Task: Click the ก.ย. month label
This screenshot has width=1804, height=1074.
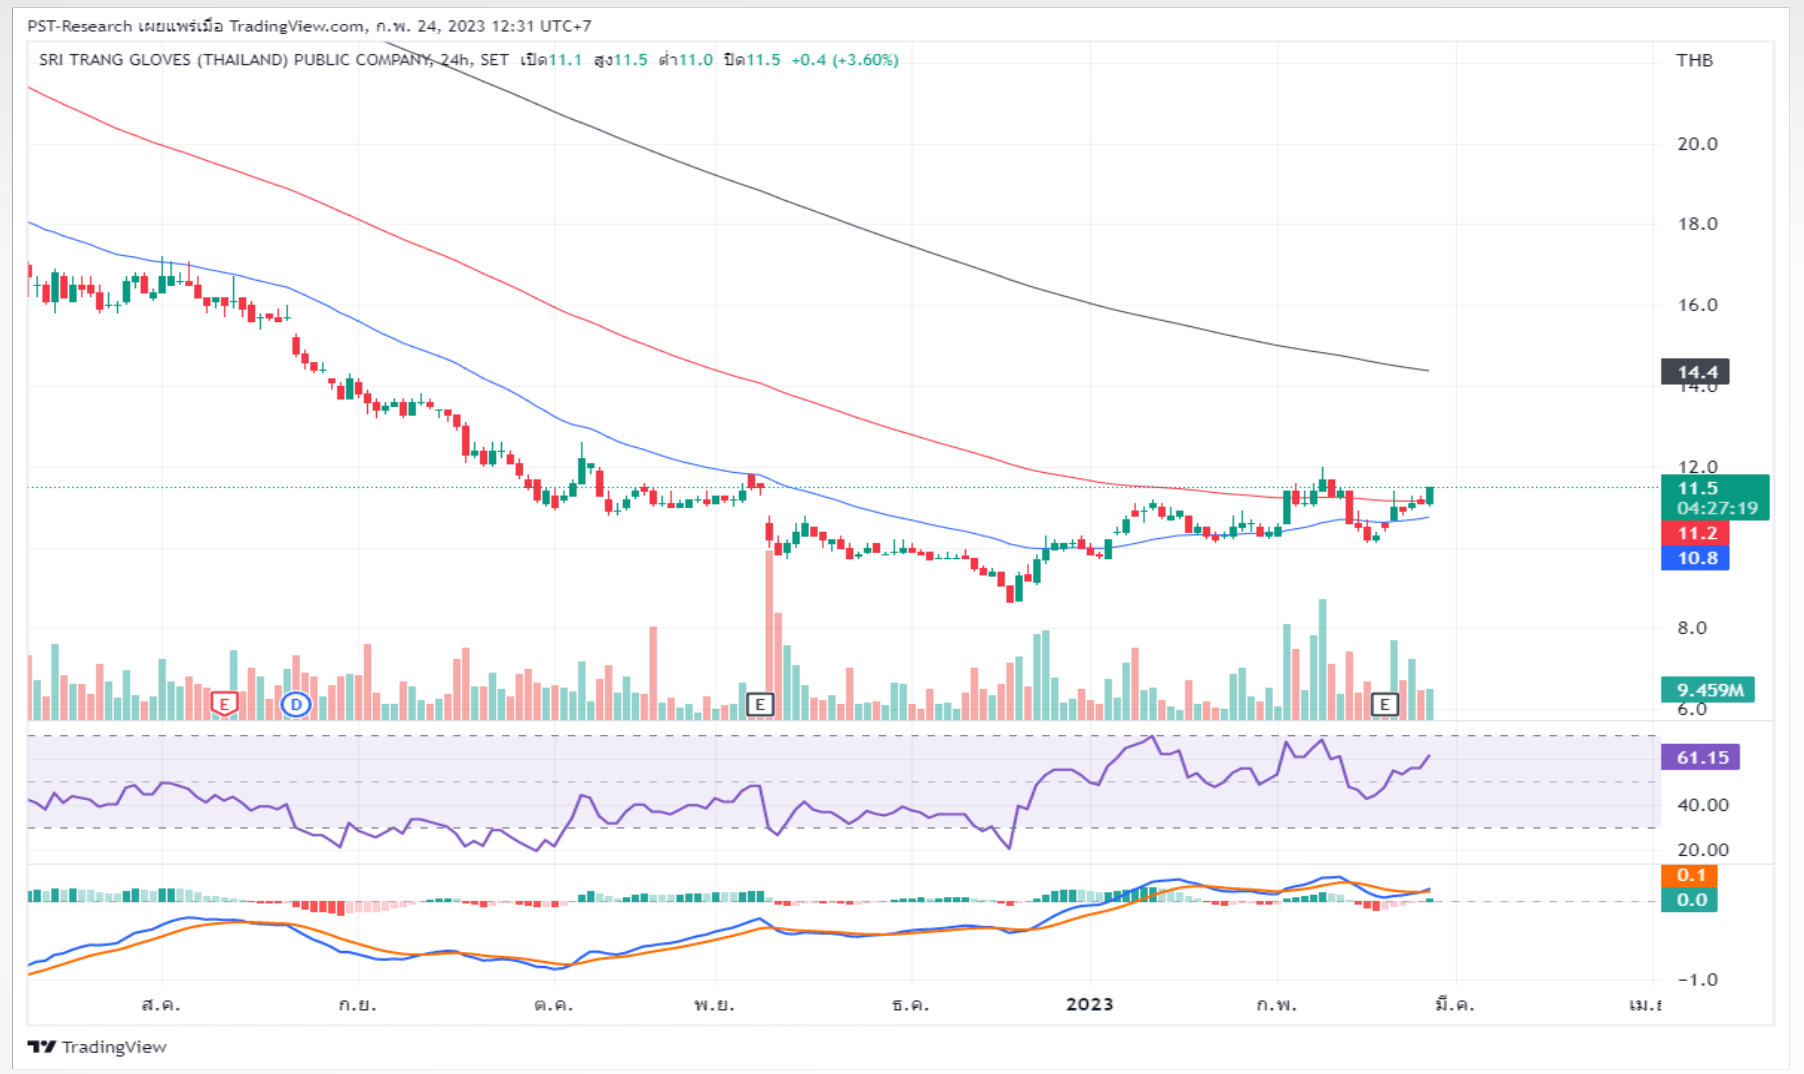Action: pos(357,1004)
